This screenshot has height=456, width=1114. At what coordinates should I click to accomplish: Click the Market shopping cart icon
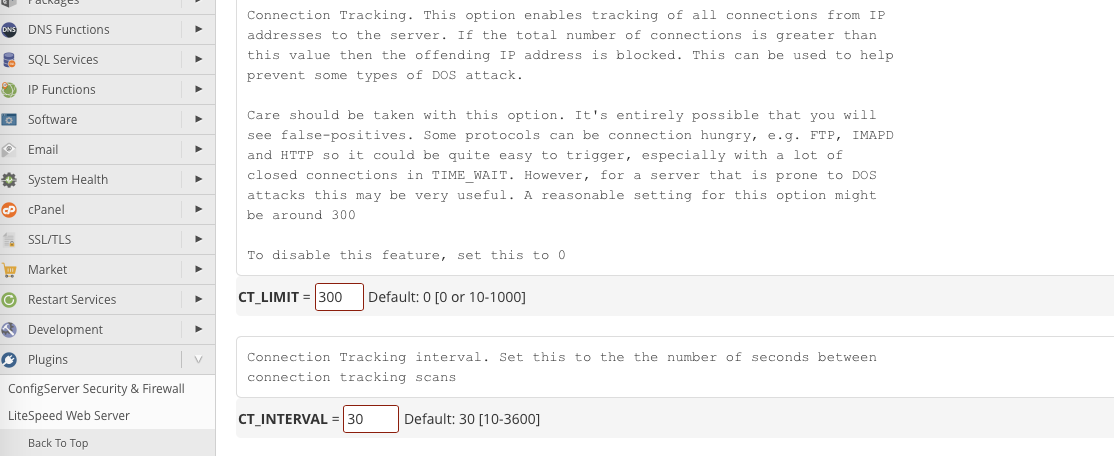point(9,270)
